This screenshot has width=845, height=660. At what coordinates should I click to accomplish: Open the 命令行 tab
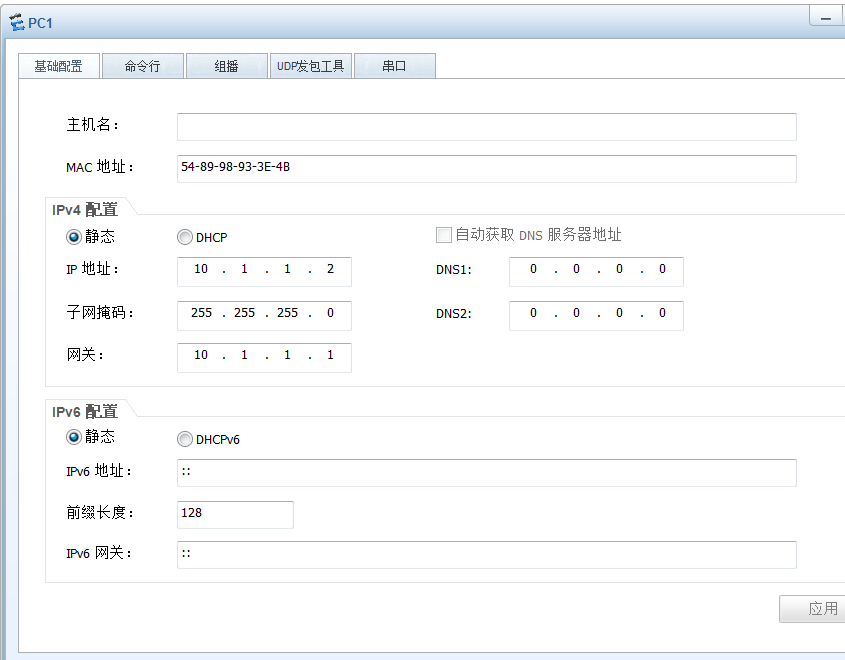pyautogui.click(x=143, y=66)
